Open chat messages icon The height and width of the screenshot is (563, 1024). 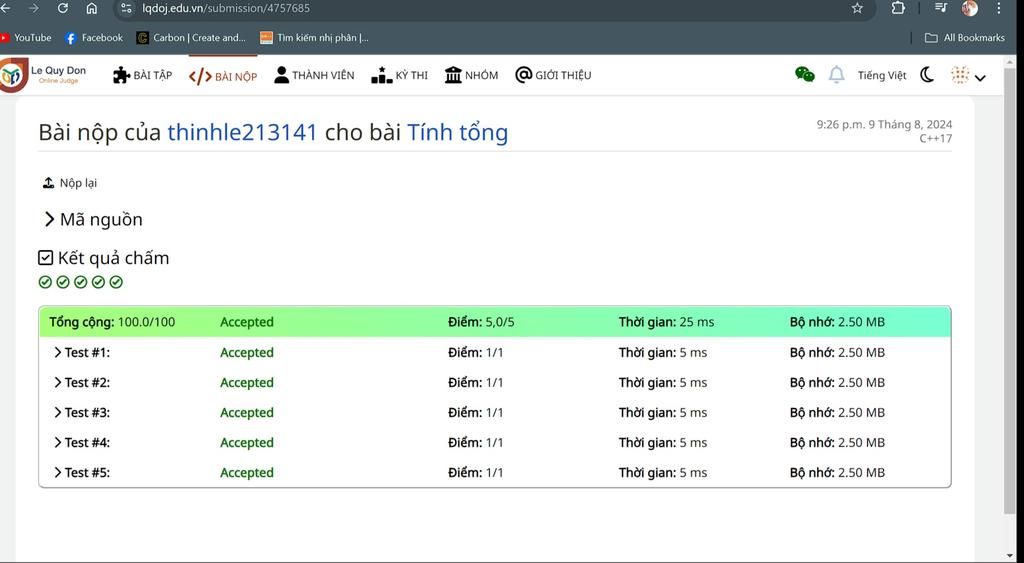coord(805,75)
